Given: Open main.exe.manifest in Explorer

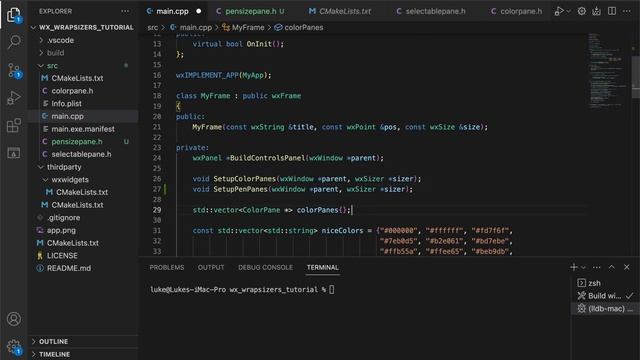Looking at the screenshot, I should [83, 129].
